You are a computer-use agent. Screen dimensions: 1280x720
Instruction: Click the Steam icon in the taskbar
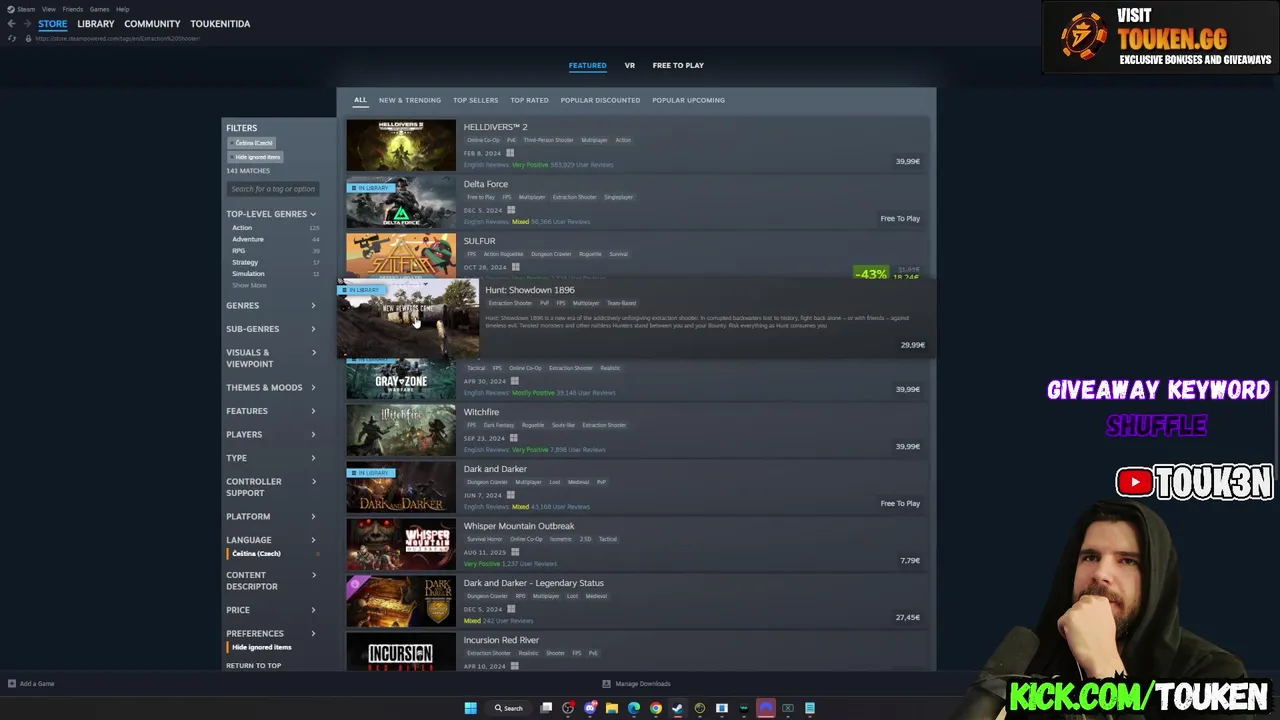pos(677,708)
